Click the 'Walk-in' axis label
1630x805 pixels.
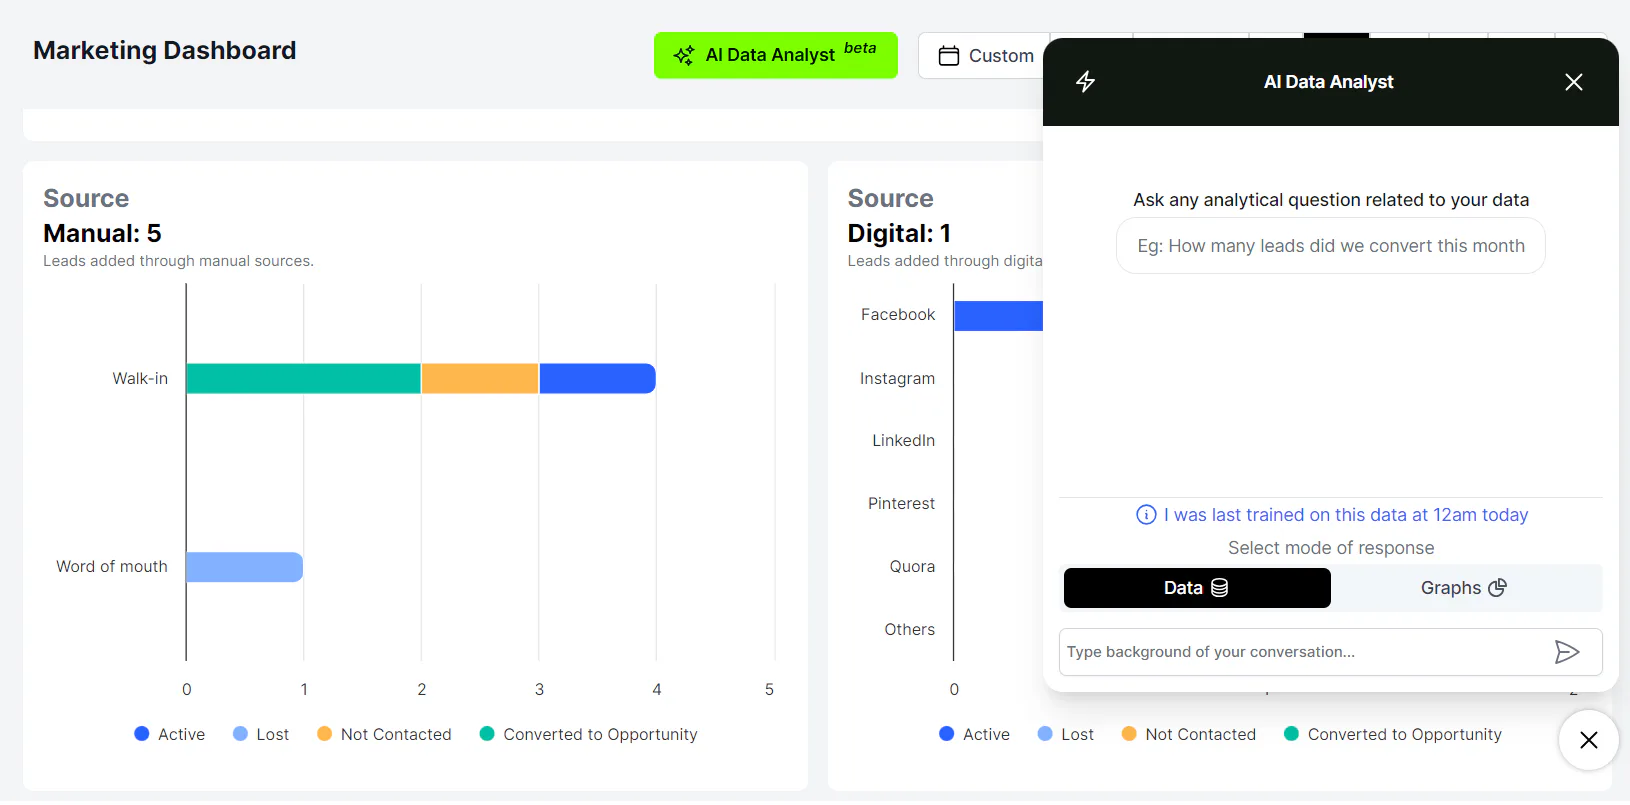pyautogui.click(x=140, y=379)
